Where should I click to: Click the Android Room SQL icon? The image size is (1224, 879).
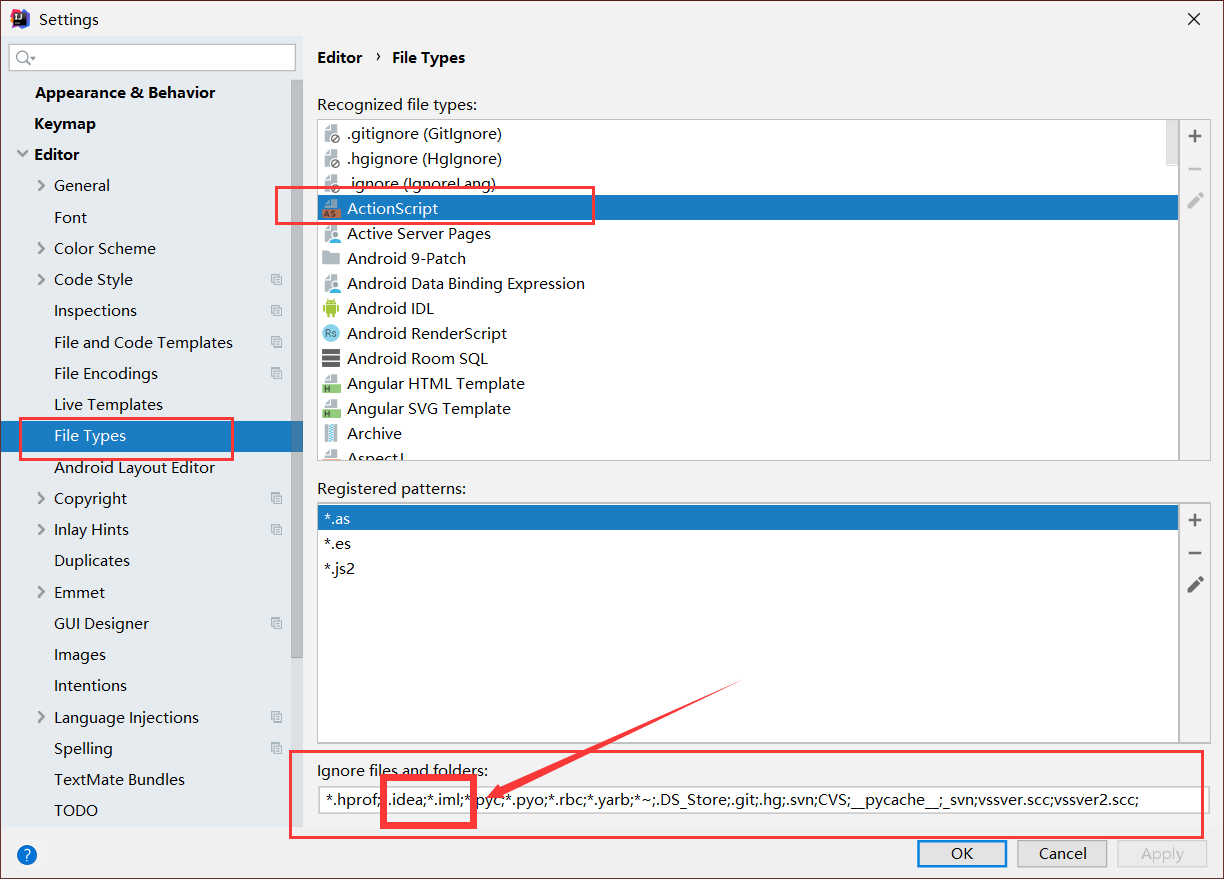[331, 359]
